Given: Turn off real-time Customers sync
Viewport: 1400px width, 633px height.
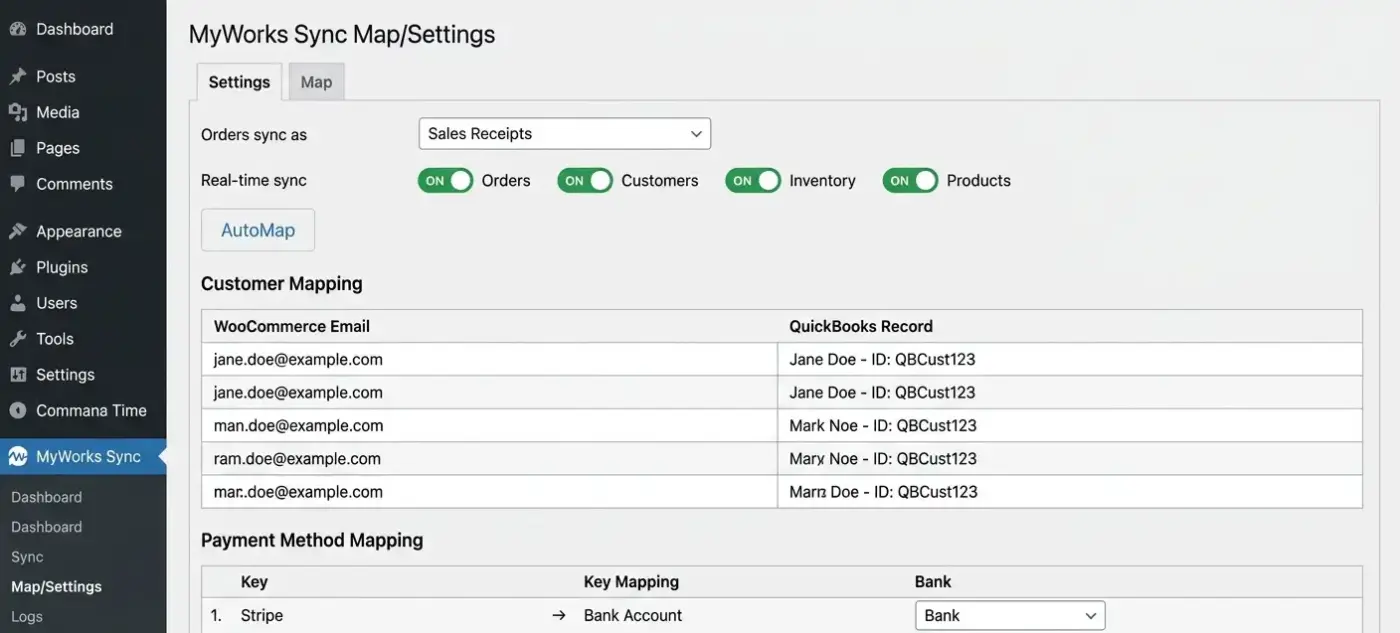Looking at the screenshot, I should point(585,181).
